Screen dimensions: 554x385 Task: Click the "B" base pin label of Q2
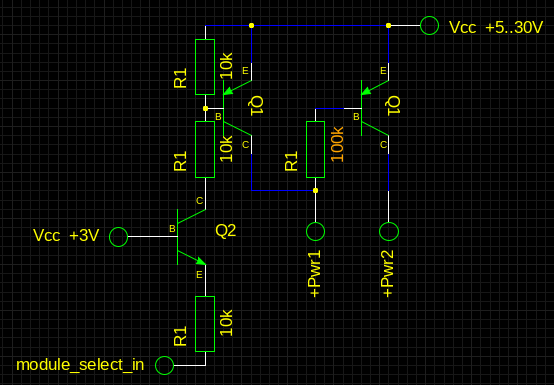[172, 229]
